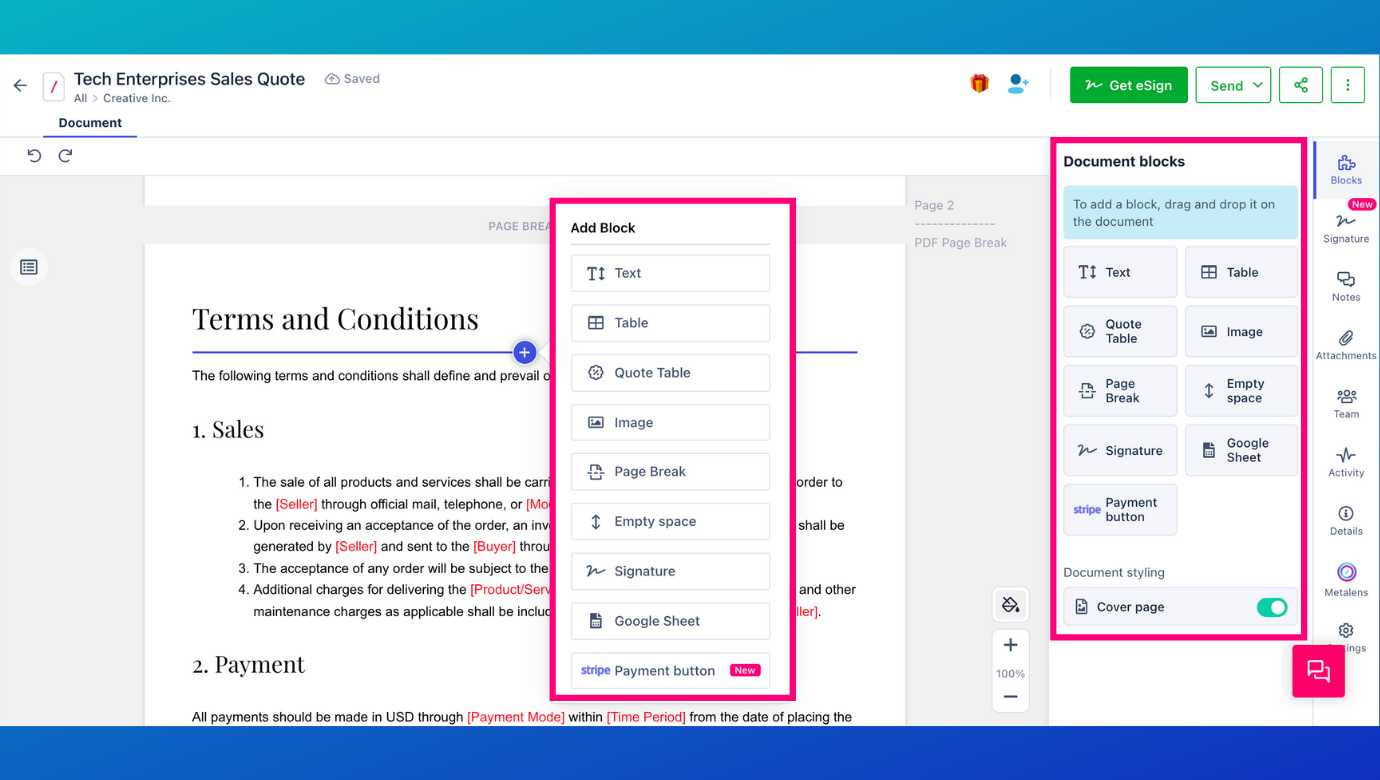Viewport: 1380px width, 780px height.
Task: Open the three-dot more options menu
Action: pyautogui.click(x=1347, y=85)
